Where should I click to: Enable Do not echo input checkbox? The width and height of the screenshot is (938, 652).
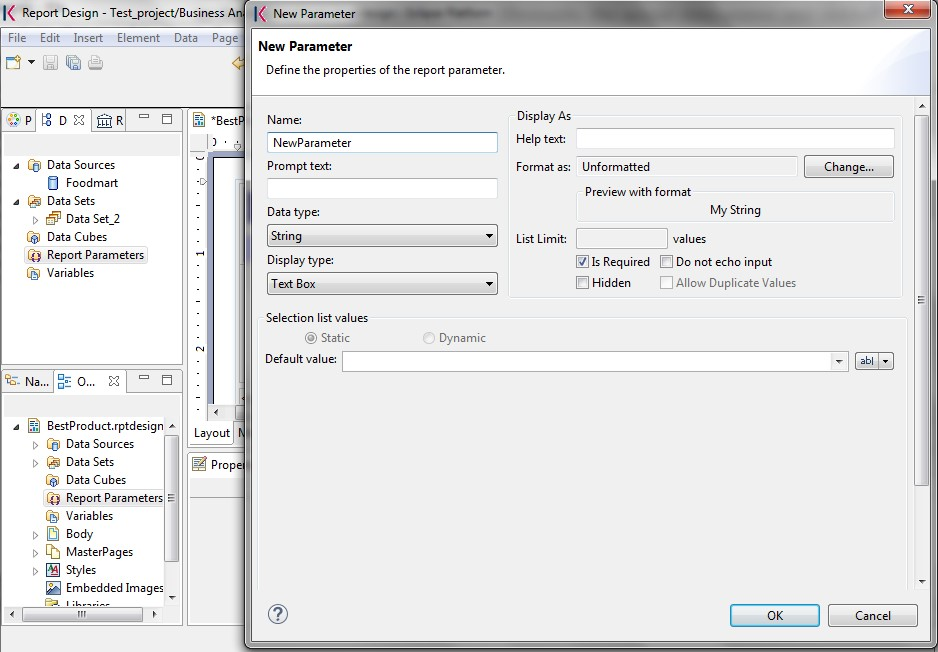pyautogui.click(x=666, y=261)
